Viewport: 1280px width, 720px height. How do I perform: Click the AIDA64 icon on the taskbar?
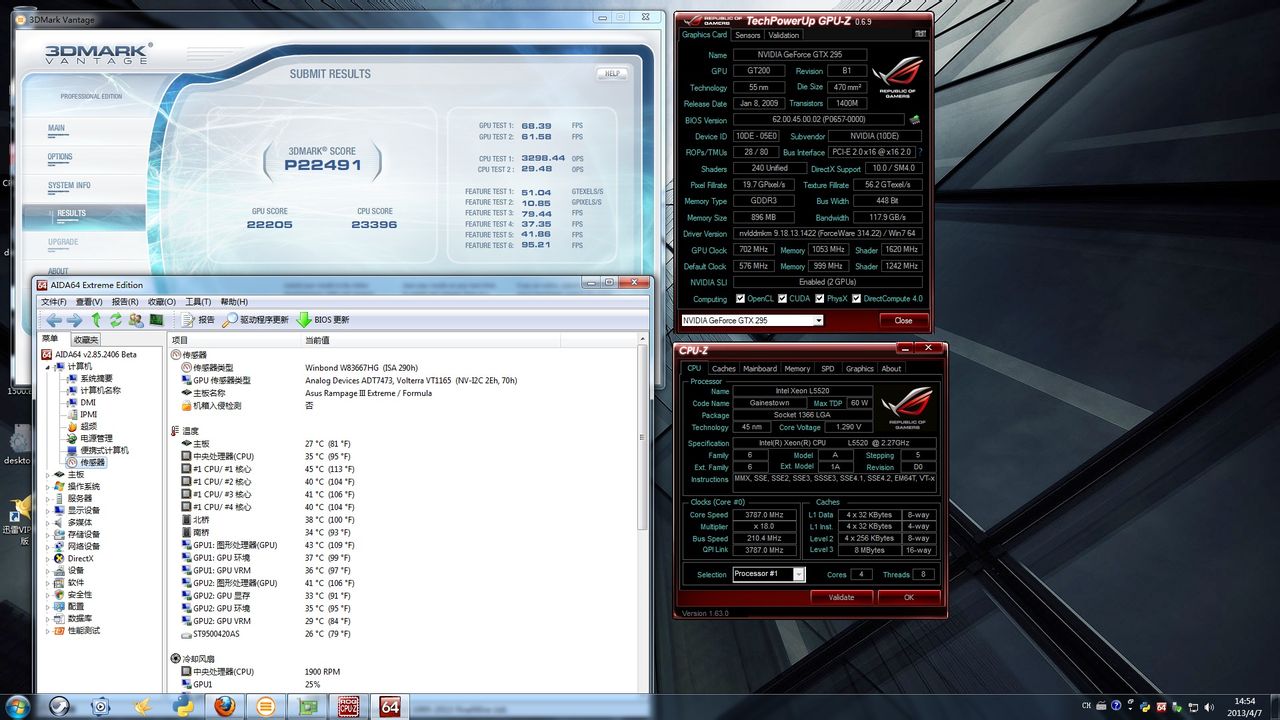point(390,706)
